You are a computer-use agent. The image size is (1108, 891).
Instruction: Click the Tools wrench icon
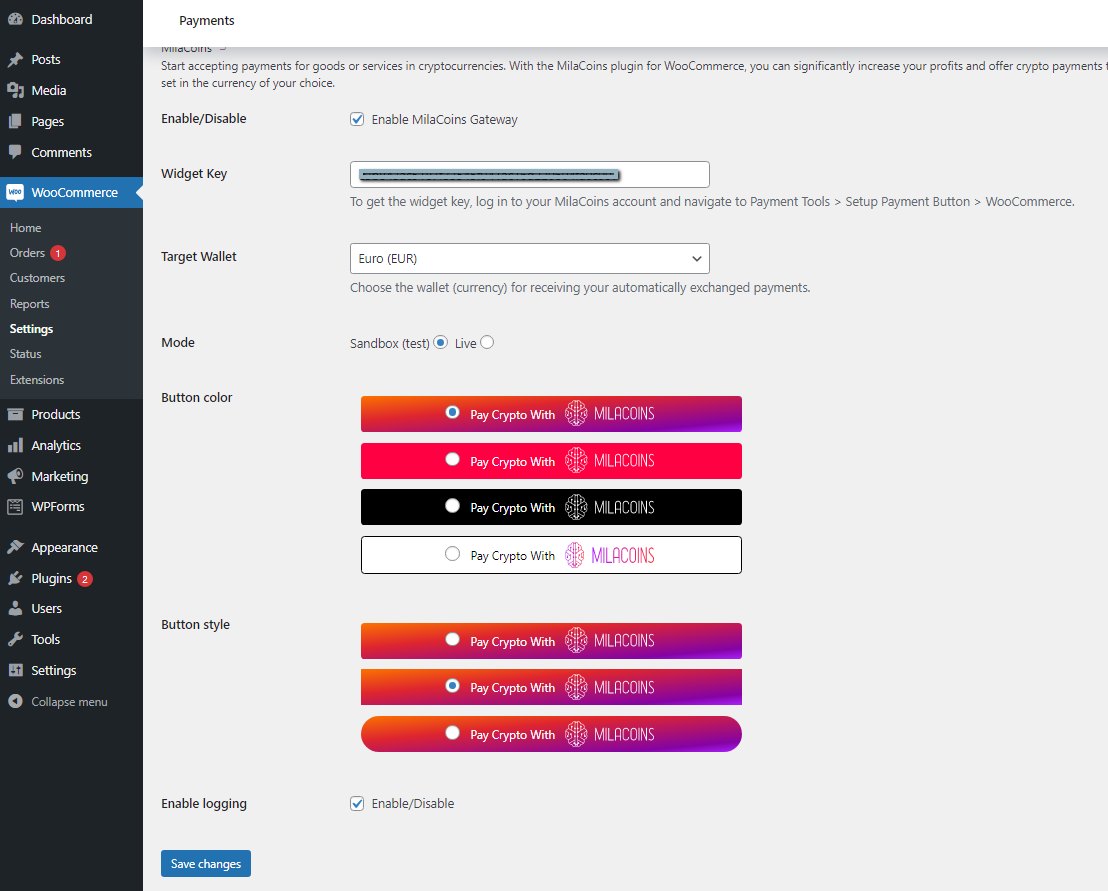[x=15, y=639]
